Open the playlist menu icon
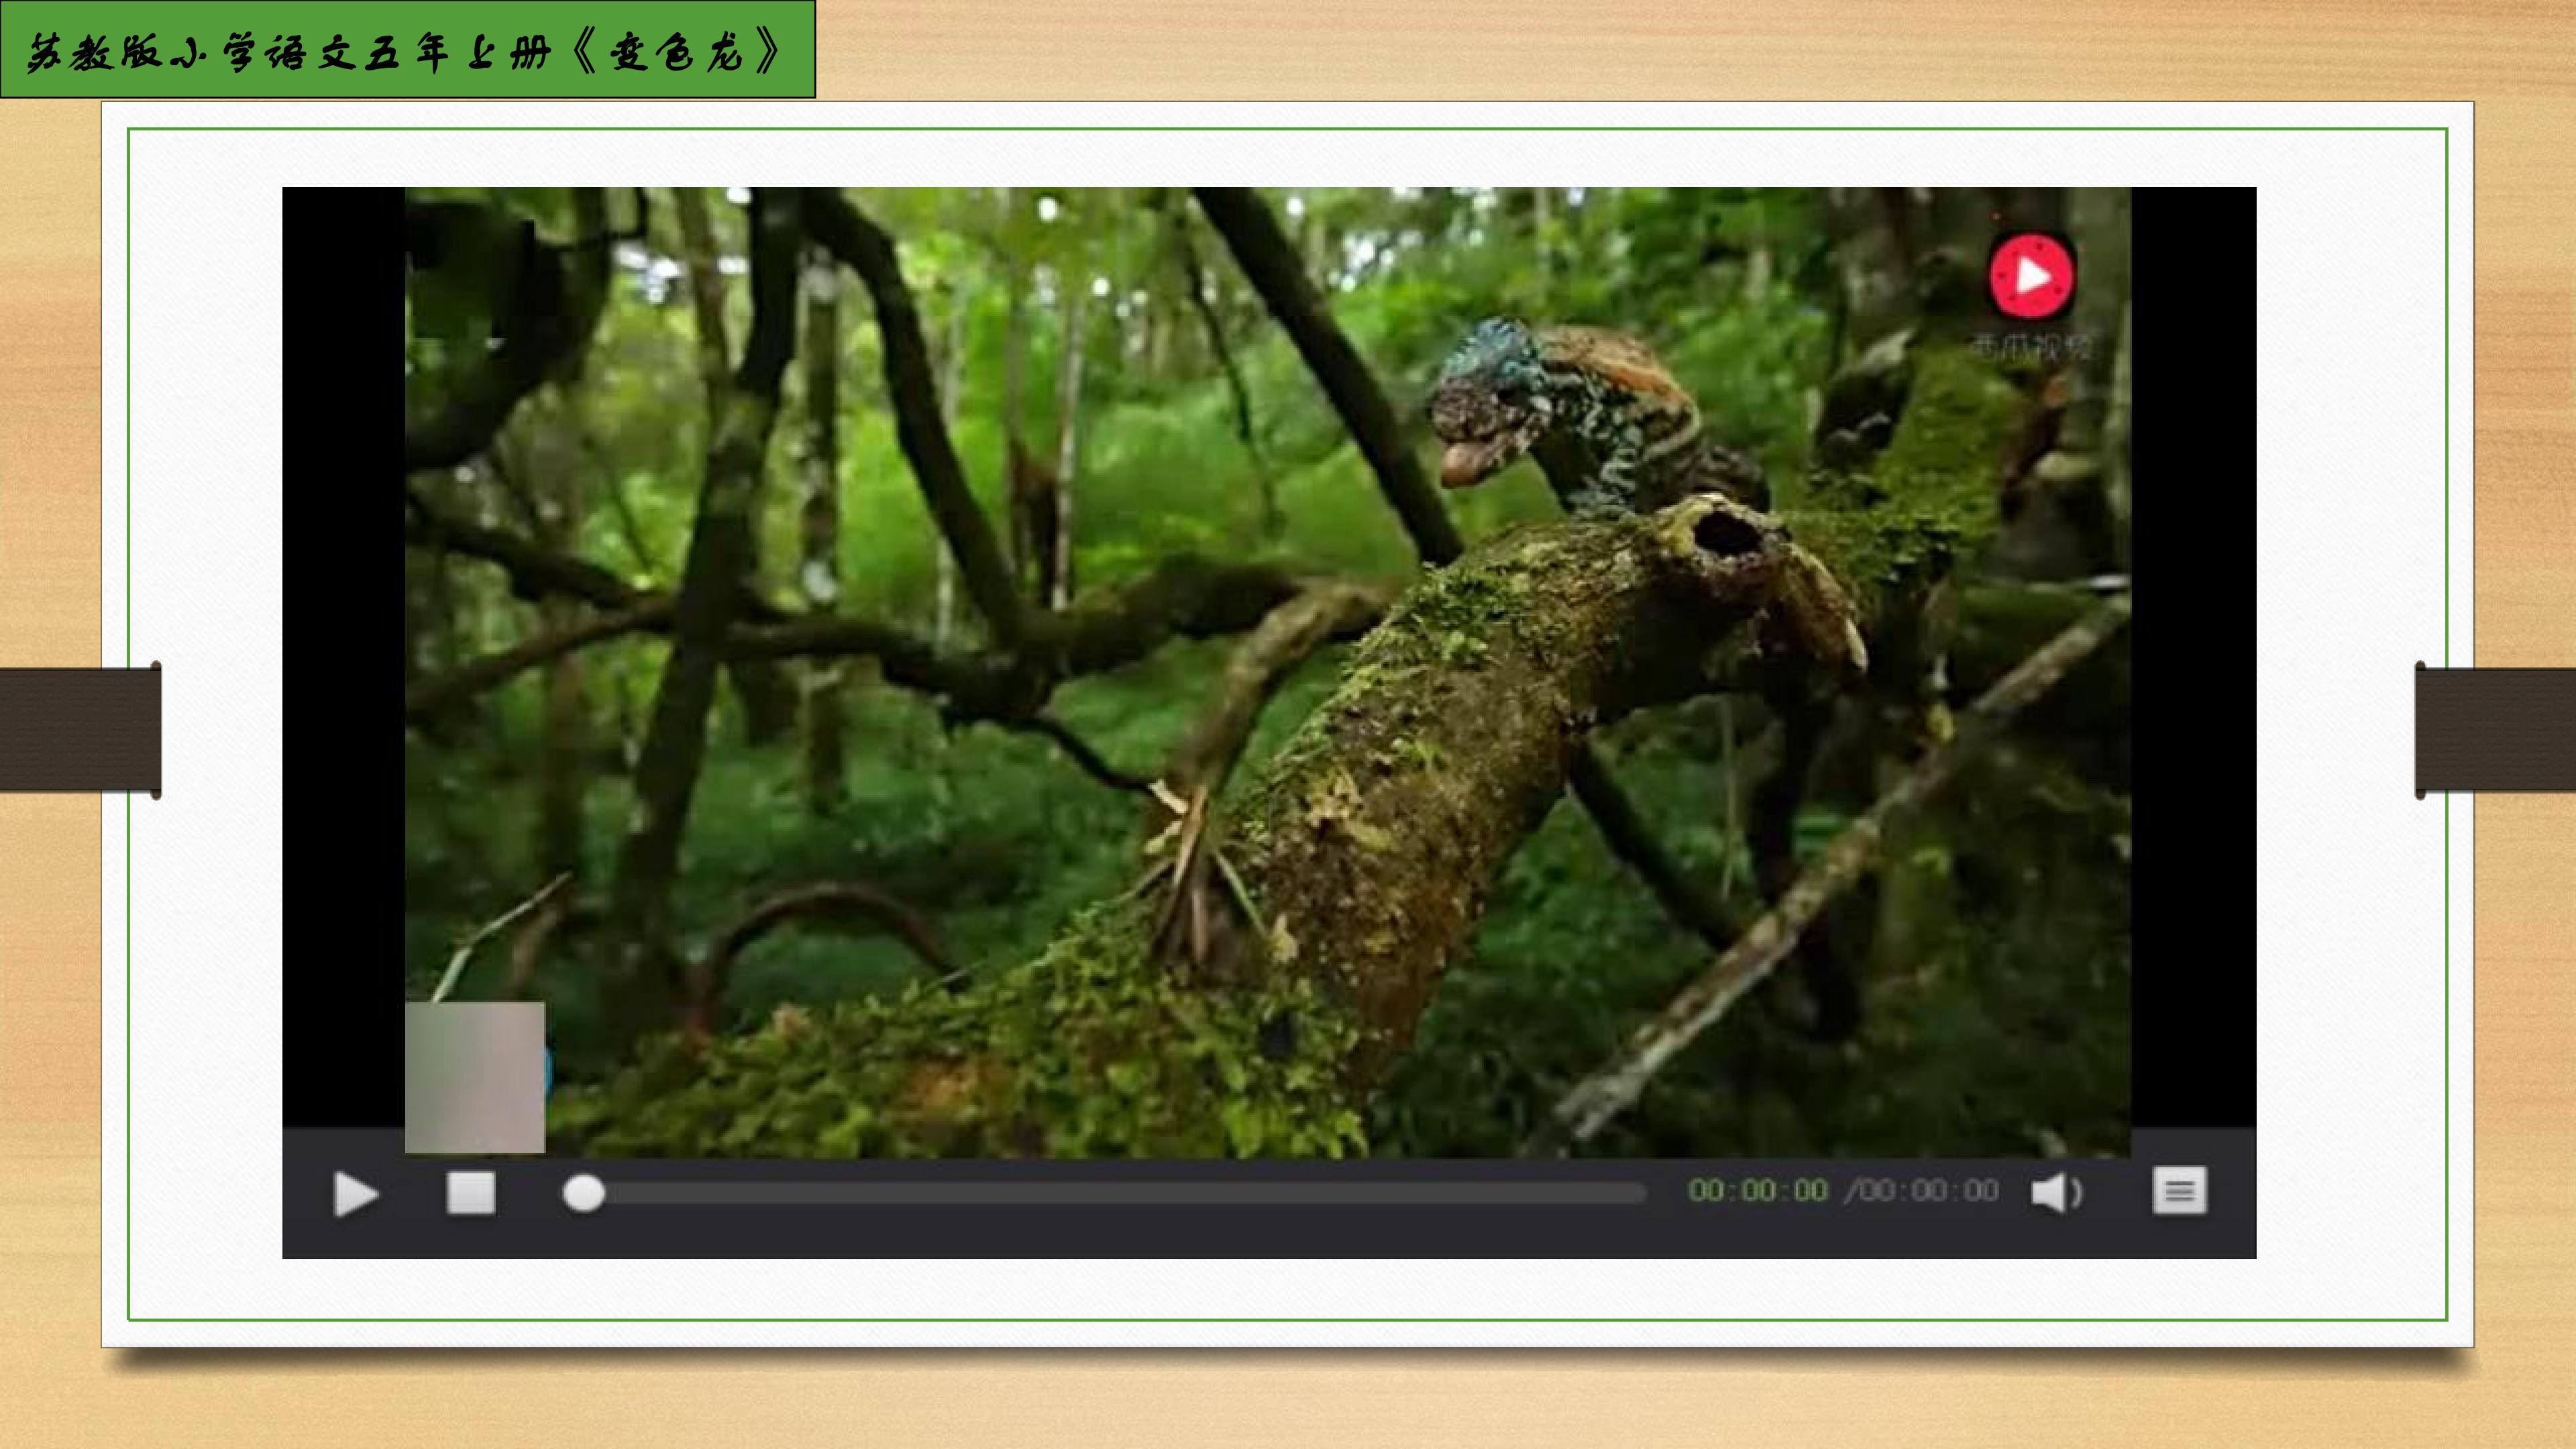 coord(2179,1191)
